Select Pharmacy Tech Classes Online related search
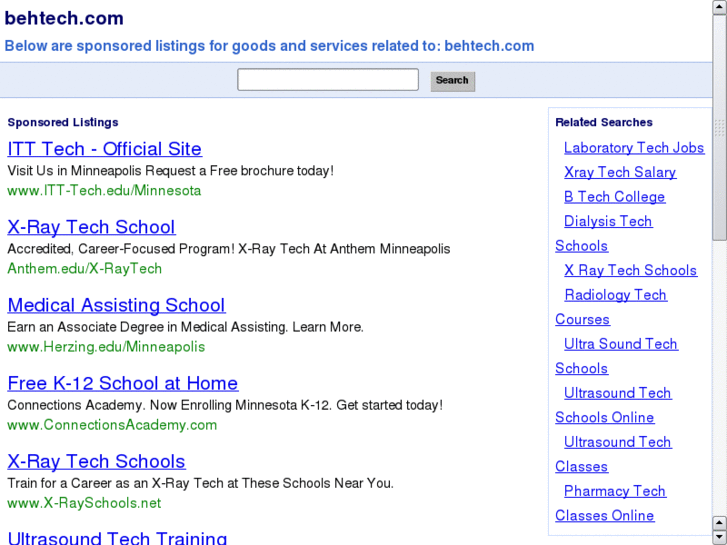Viewport: 727px width, 545px height. tap(615, 491)
